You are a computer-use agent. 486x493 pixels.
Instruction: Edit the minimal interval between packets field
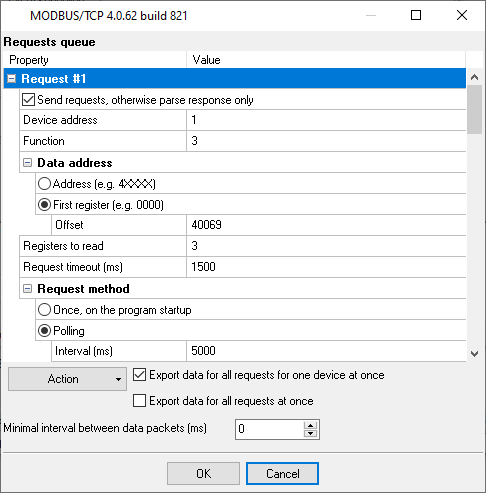pos(269,429)
